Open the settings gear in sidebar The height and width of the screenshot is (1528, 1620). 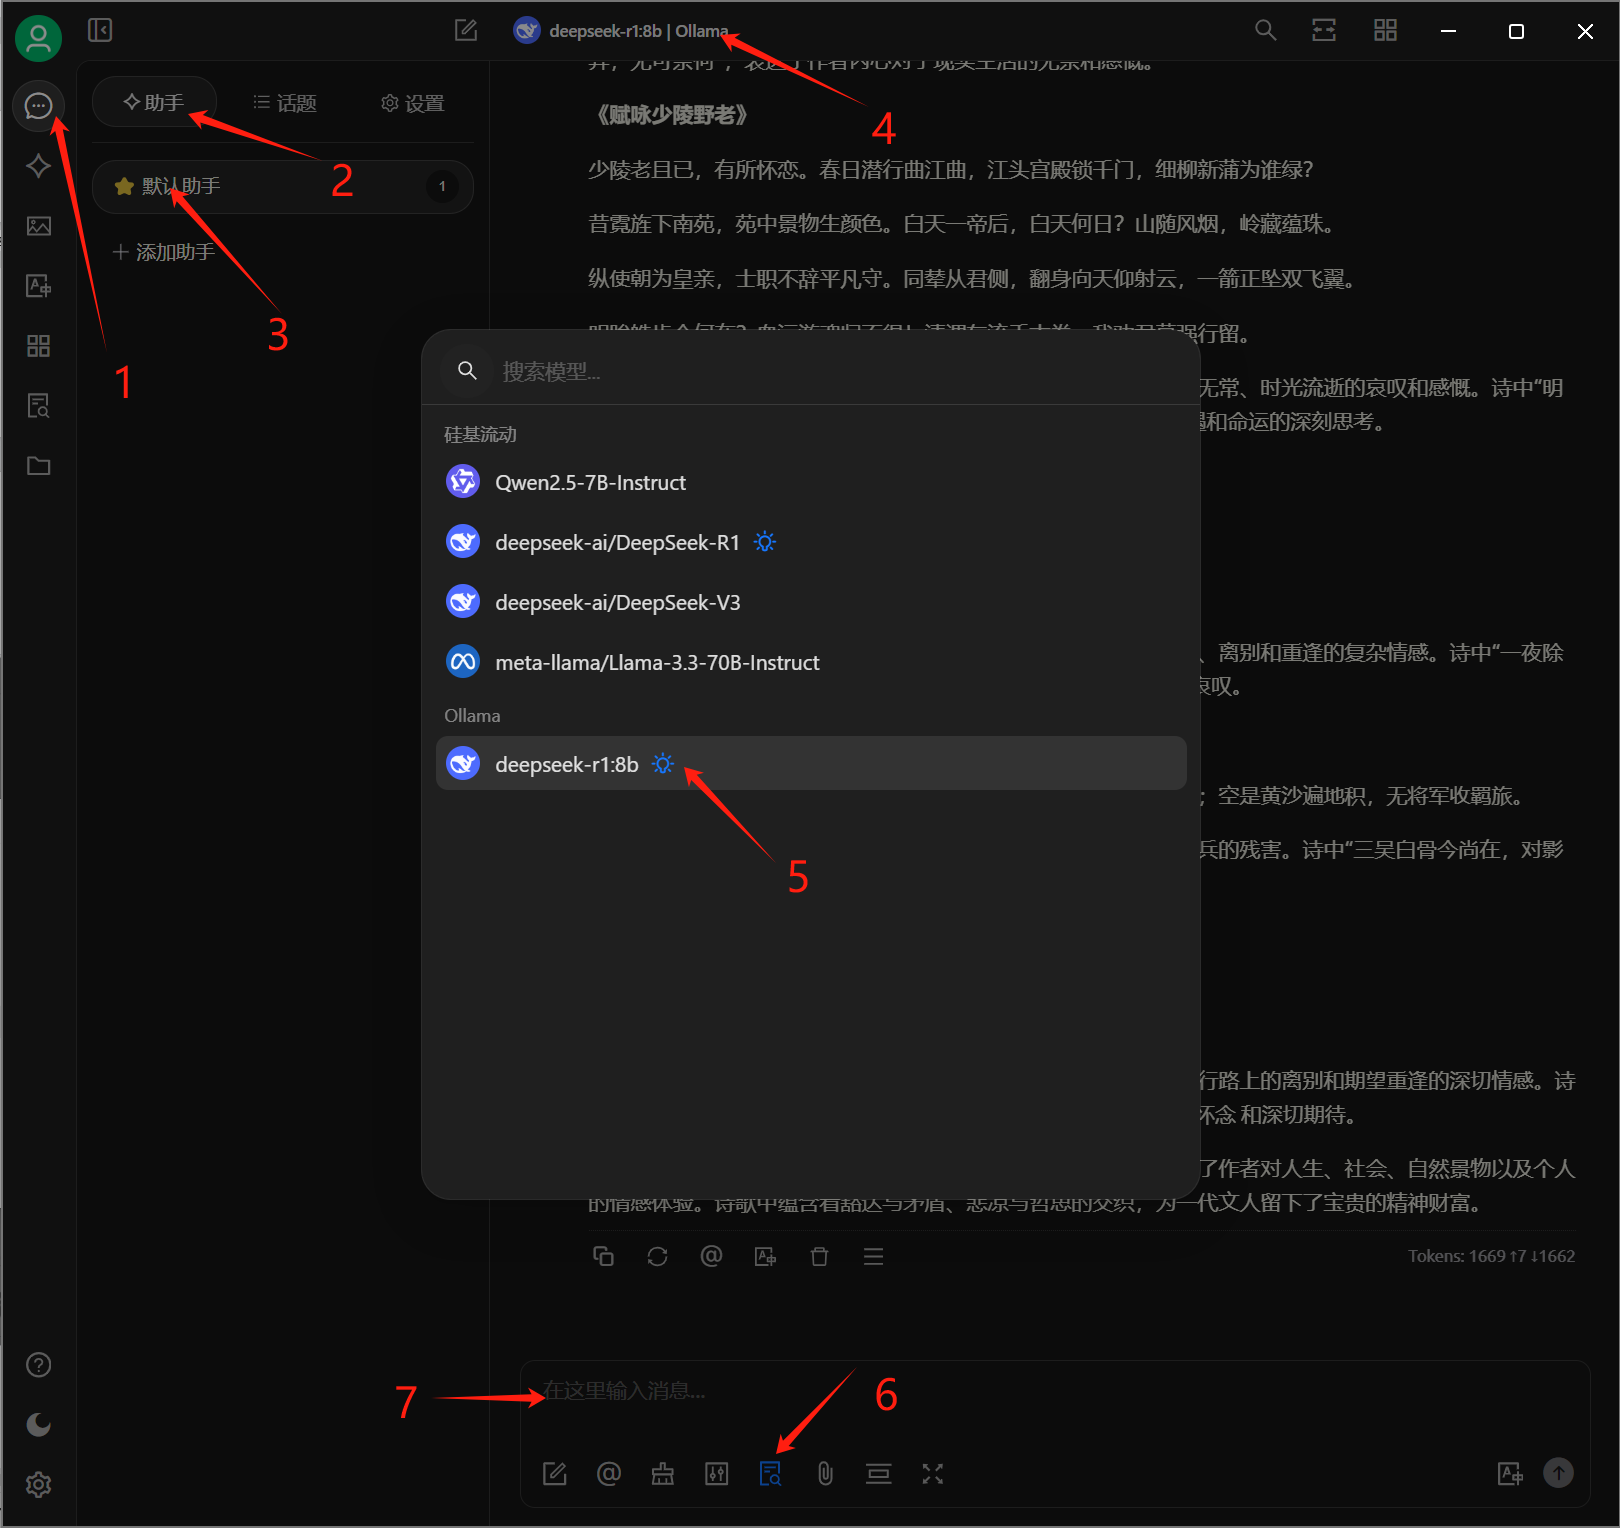point(38,1485)
